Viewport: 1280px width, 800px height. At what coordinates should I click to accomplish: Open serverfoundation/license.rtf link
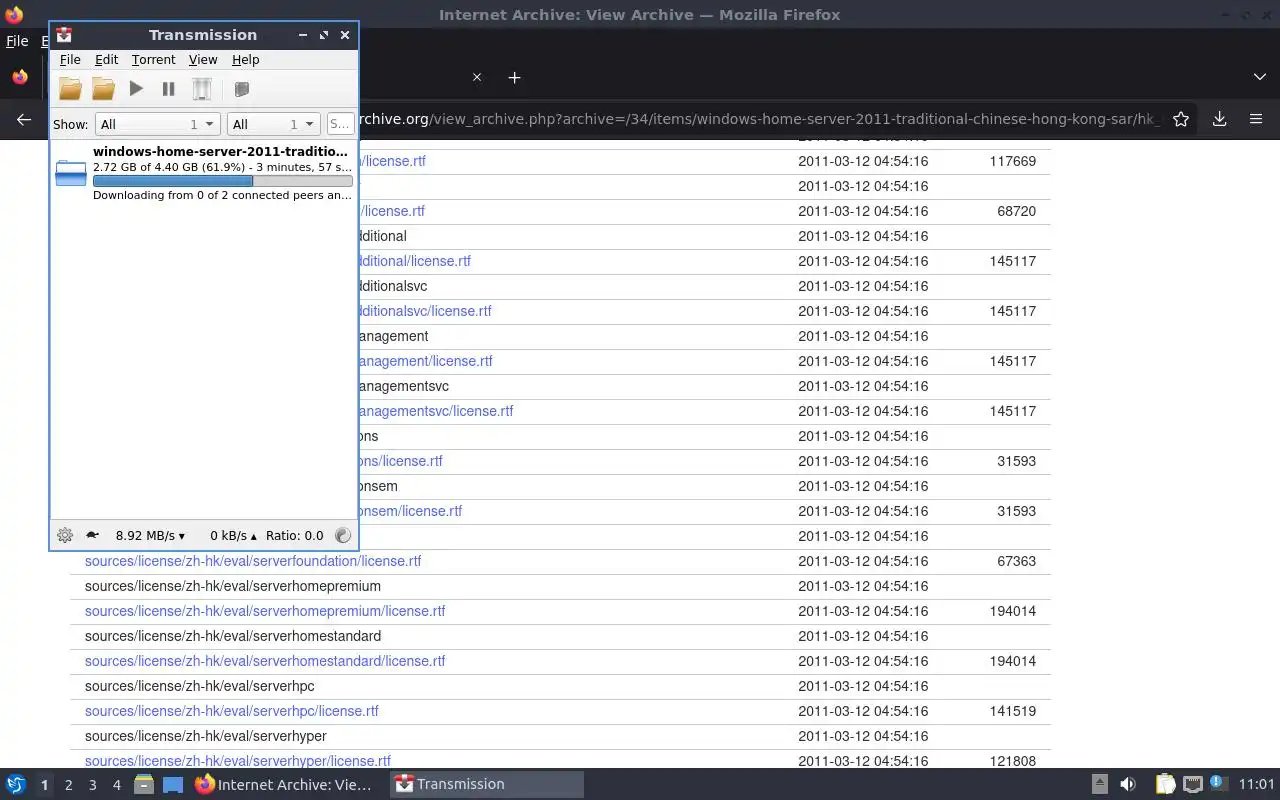click(253, 561)
